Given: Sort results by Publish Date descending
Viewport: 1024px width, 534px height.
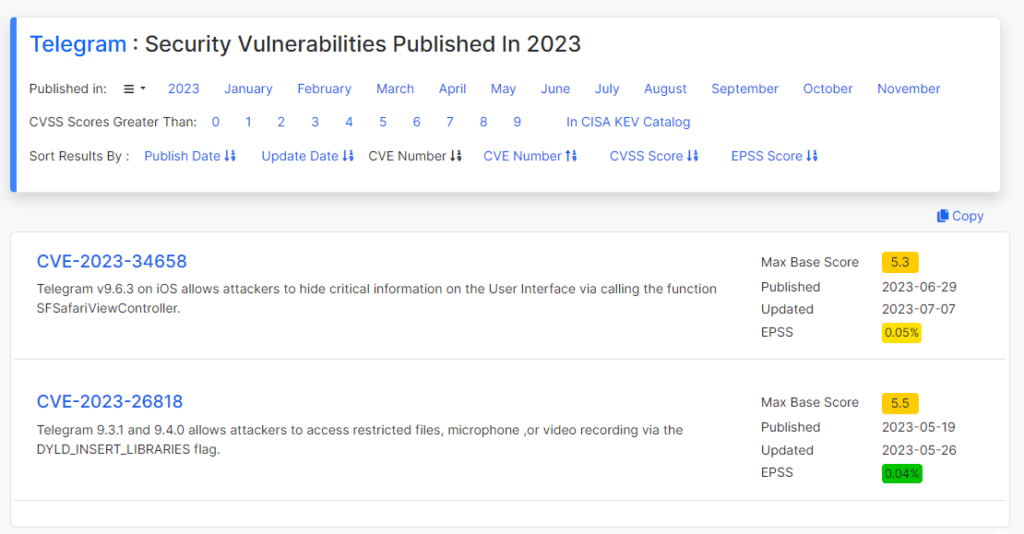Looking at the screenshot, I should tap(190, 156).
